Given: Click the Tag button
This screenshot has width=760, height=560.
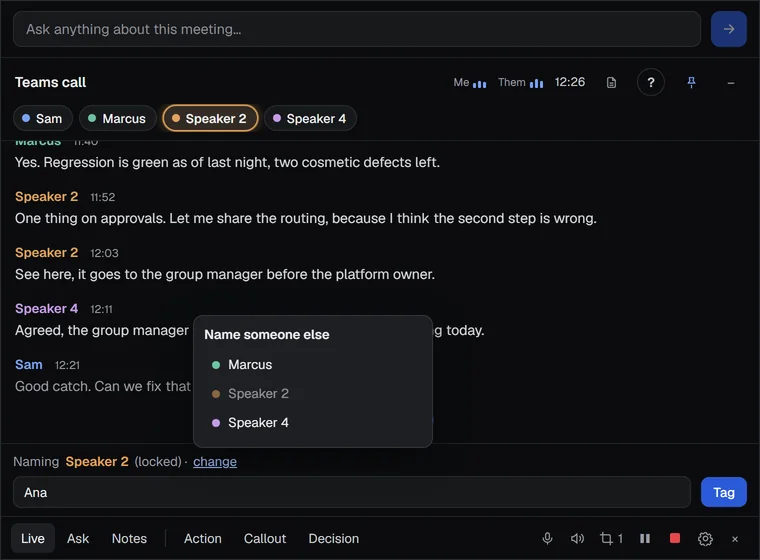Looking at the screenshot, I should [x=724, y=492].
